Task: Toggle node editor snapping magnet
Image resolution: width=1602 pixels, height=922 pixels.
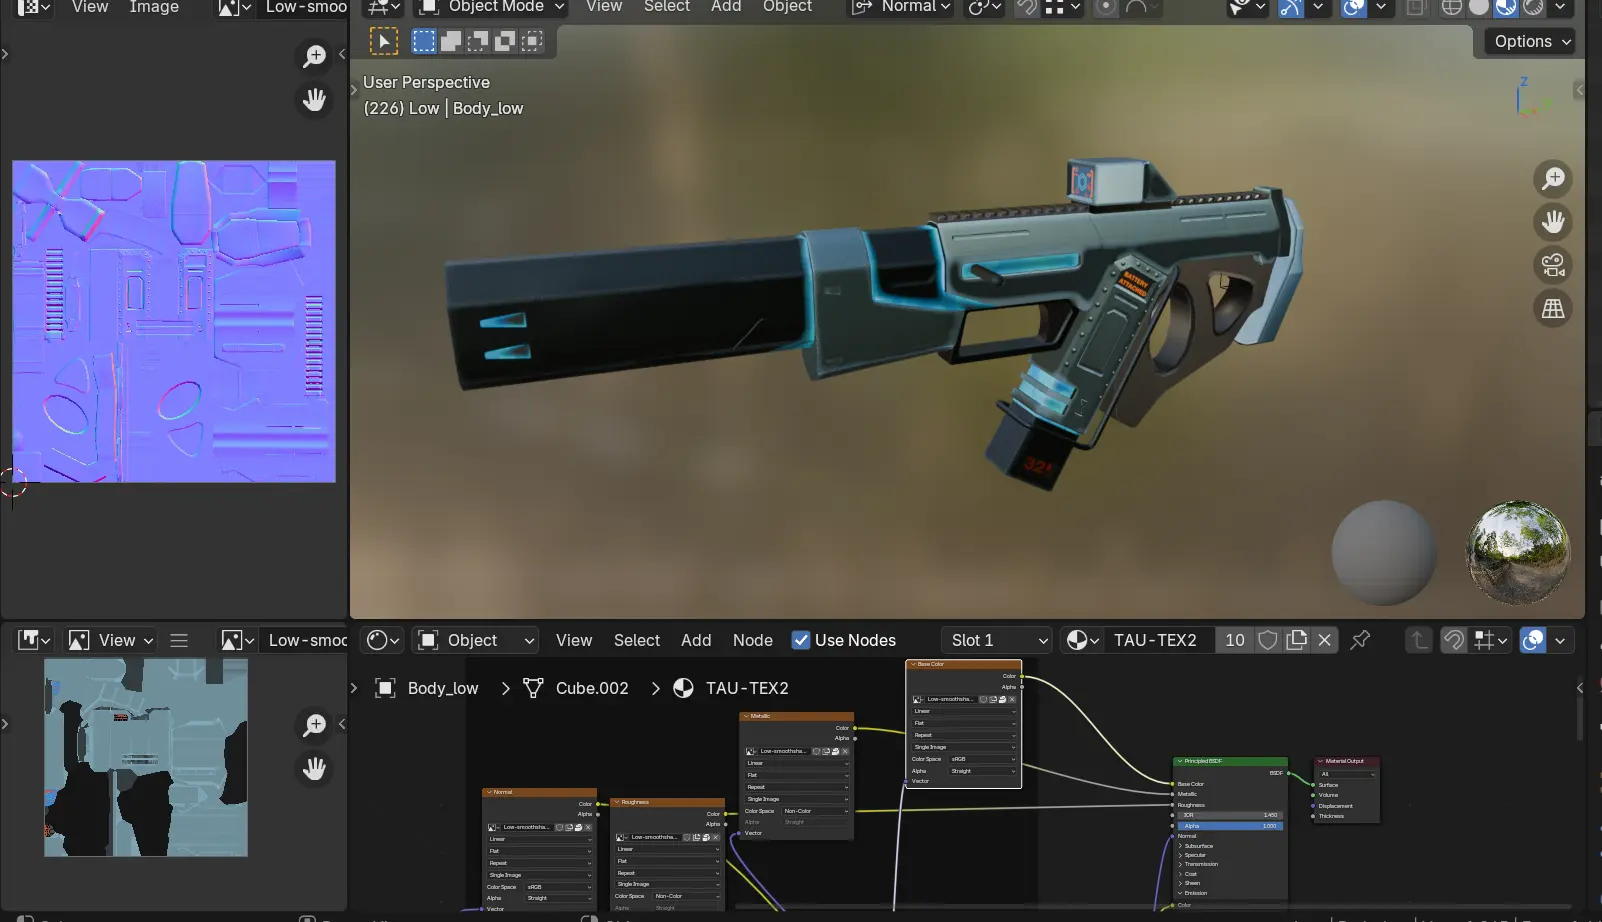Action: click(x=1454, y=640)
